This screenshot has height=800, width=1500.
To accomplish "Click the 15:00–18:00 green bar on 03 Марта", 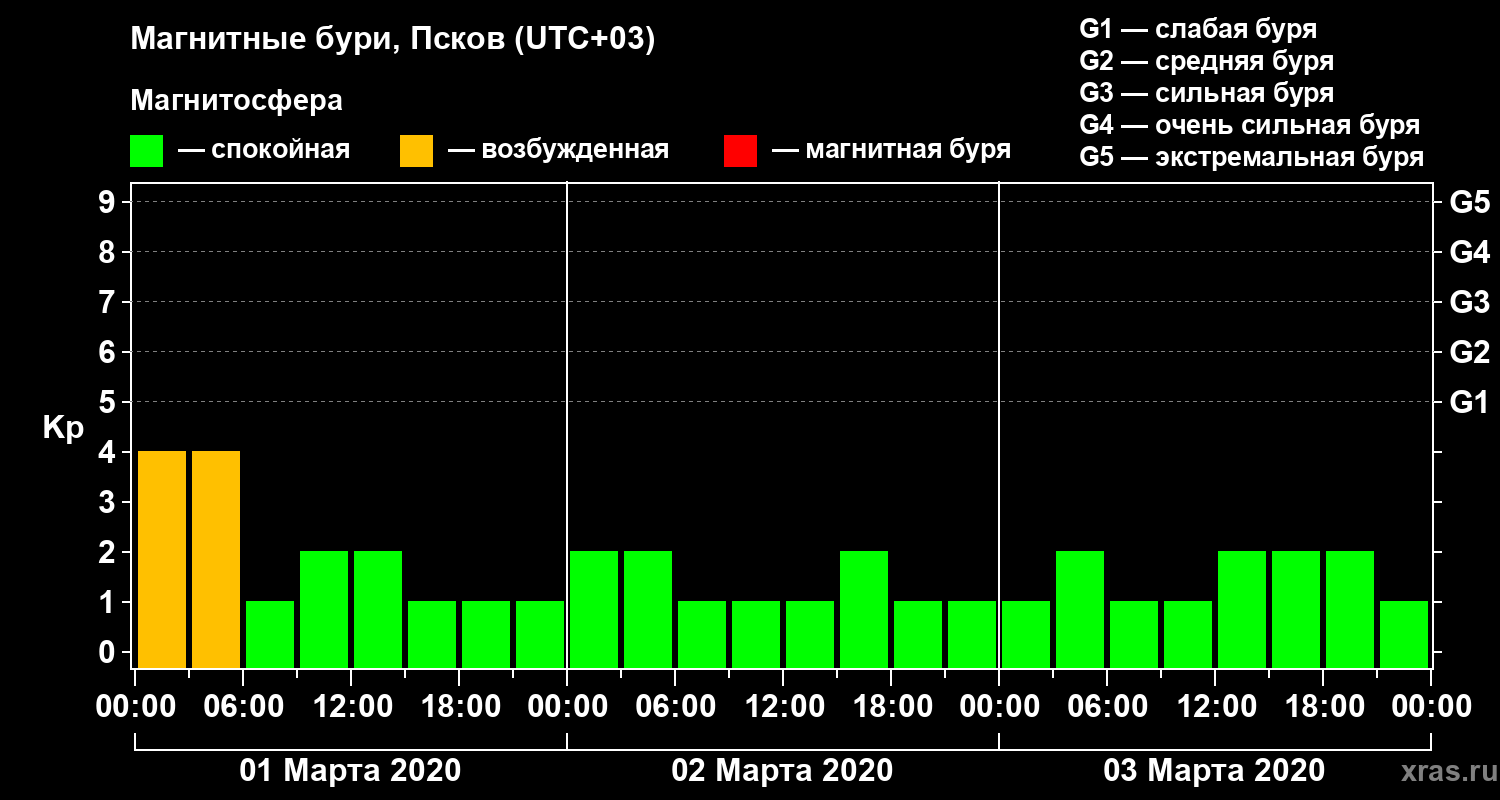I will (x=1296, y=609).
